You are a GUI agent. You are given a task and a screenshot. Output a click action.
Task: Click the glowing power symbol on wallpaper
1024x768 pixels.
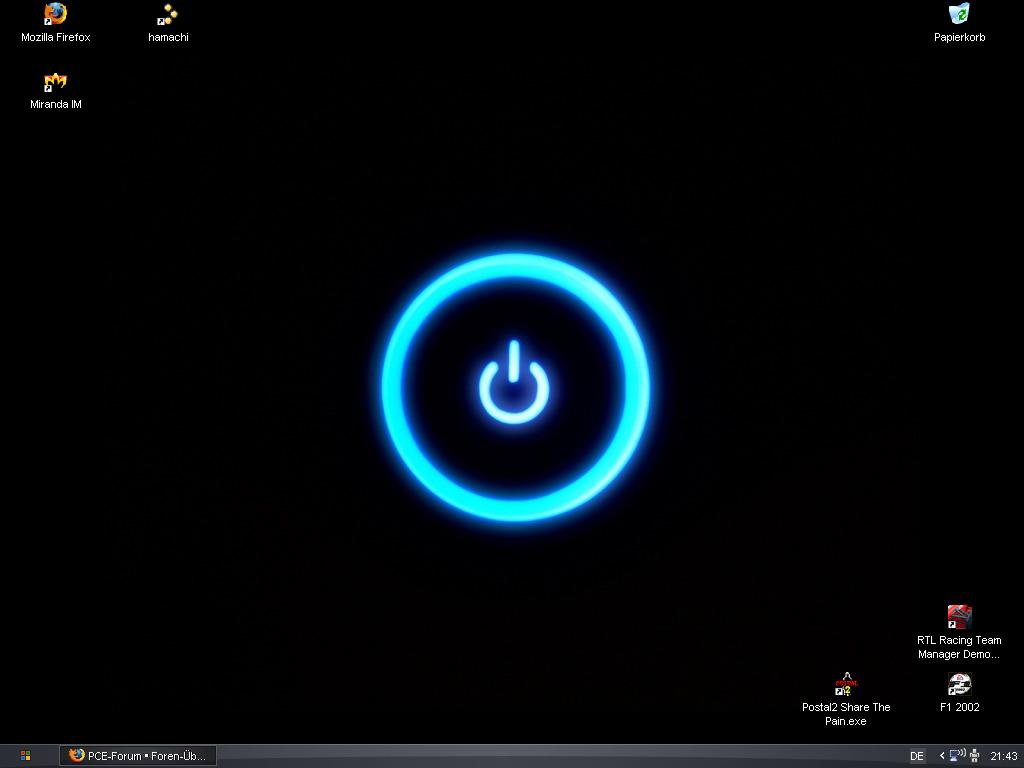tap(514, 385)
